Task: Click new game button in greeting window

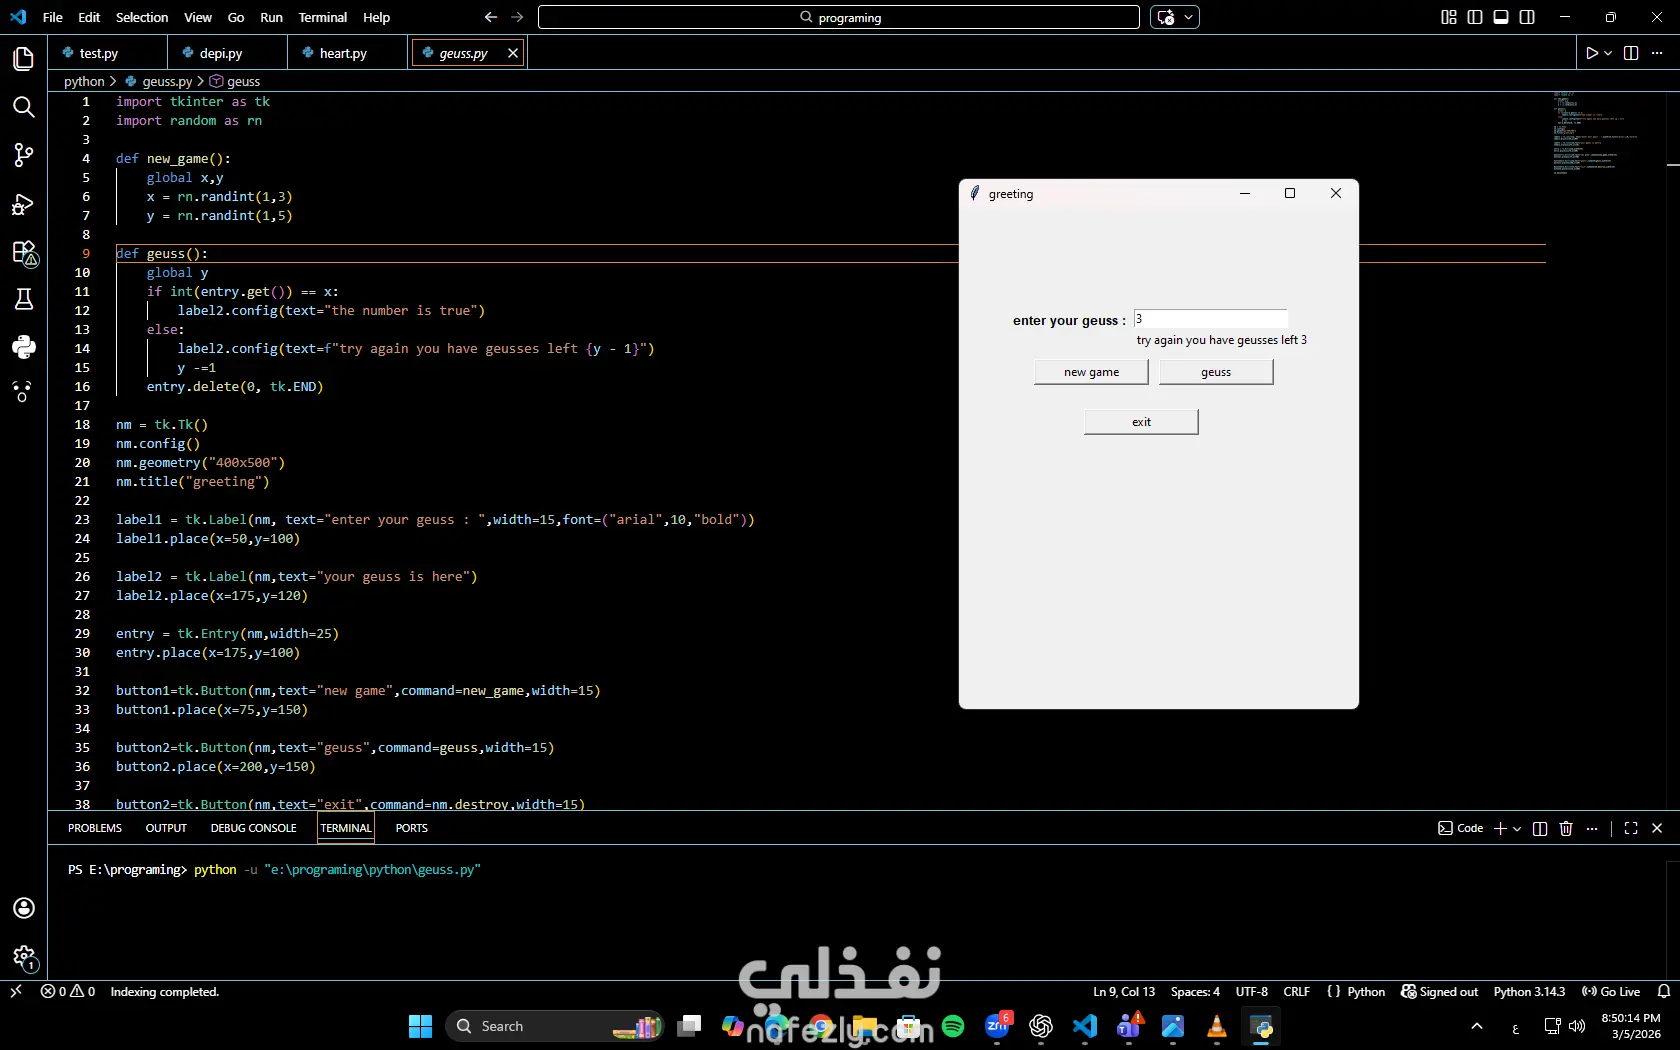Action: (1091, 372)
